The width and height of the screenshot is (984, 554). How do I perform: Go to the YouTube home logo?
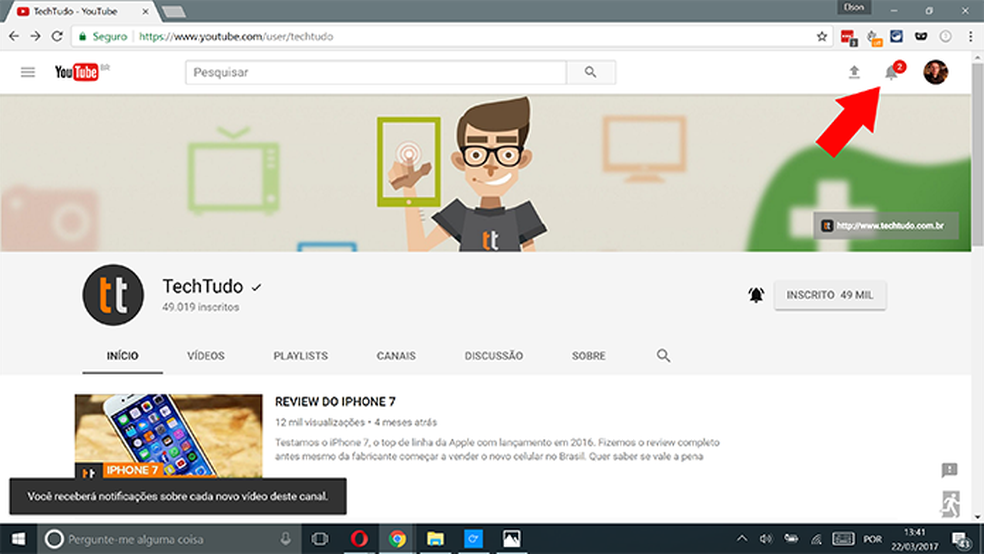77,72
